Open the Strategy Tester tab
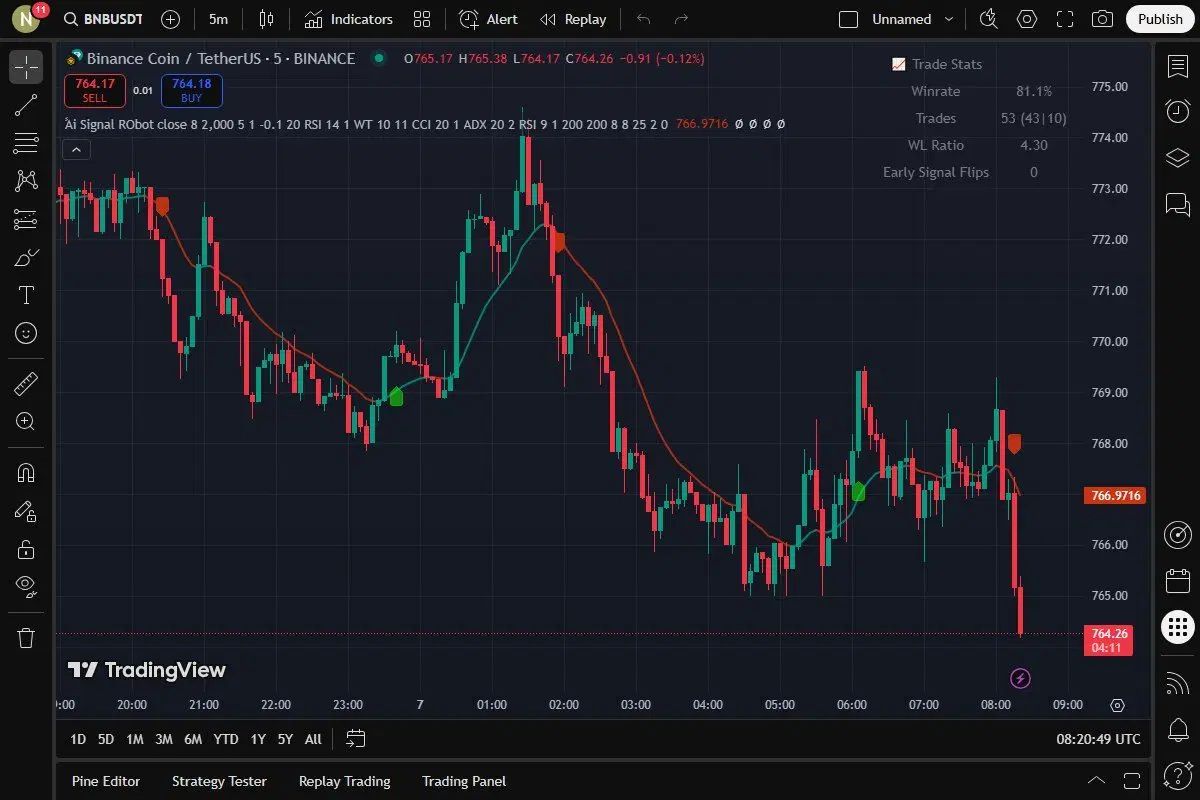The image size is (1200, 800). pos(219,781)
